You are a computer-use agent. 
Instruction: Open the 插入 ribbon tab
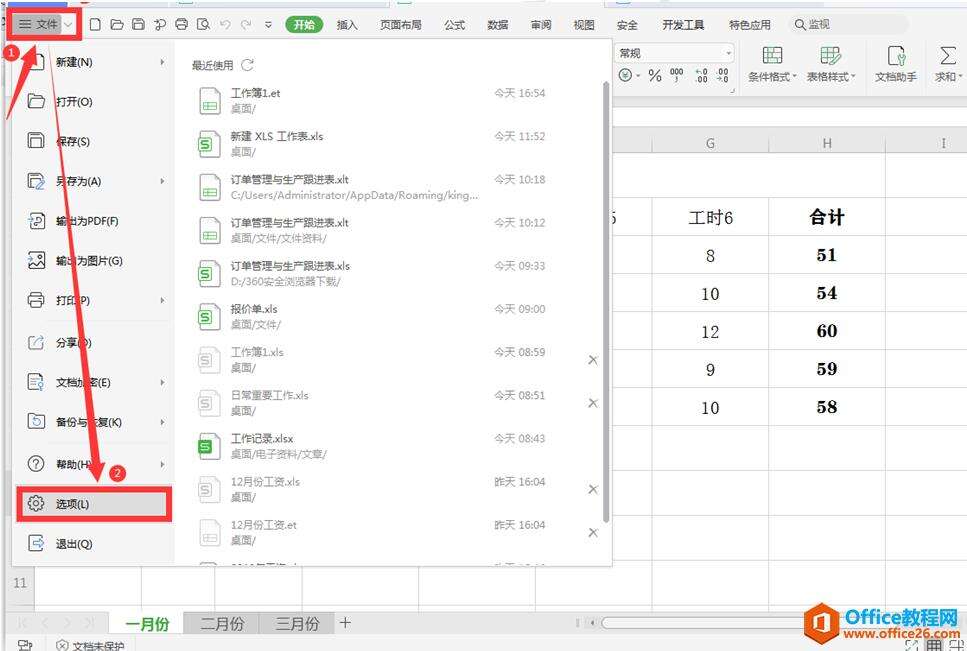(347, 25)
